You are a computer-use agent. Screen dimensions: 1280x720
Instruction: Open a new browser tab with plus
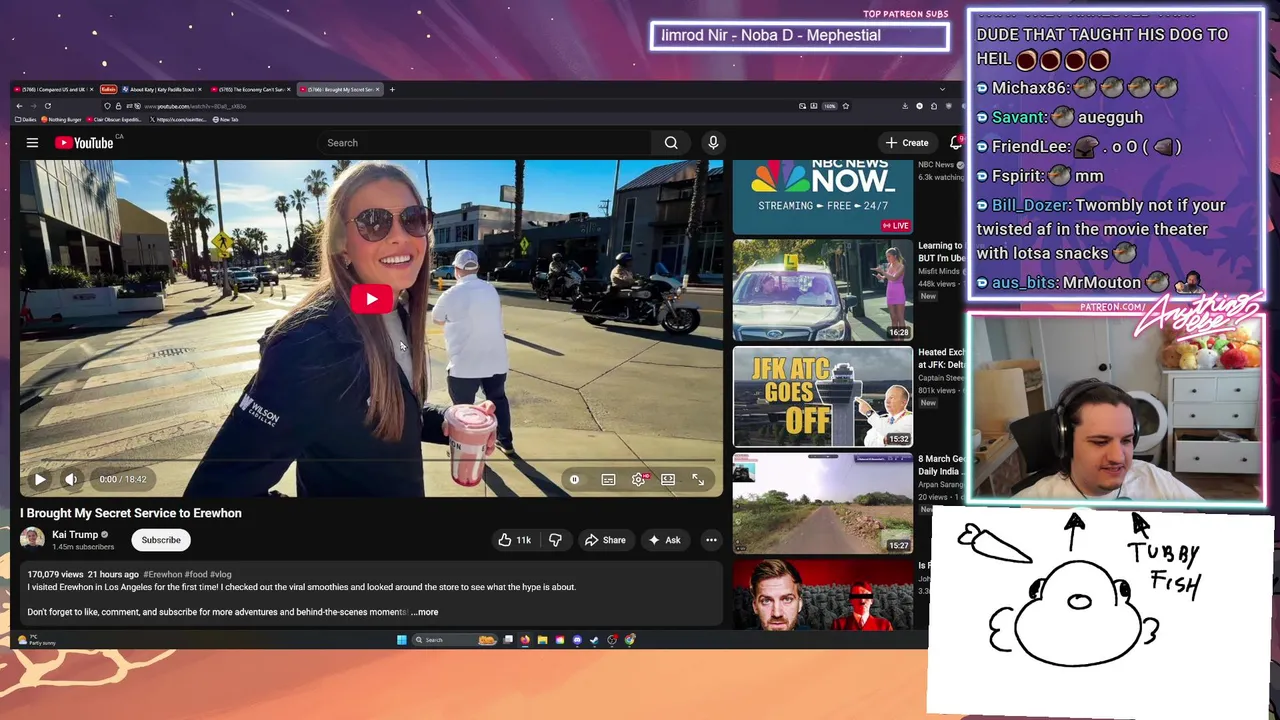point(392,90)
